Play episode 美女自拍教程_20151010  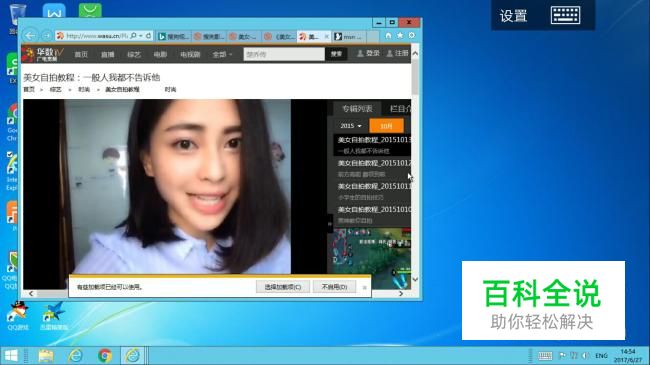click(374, 210)
